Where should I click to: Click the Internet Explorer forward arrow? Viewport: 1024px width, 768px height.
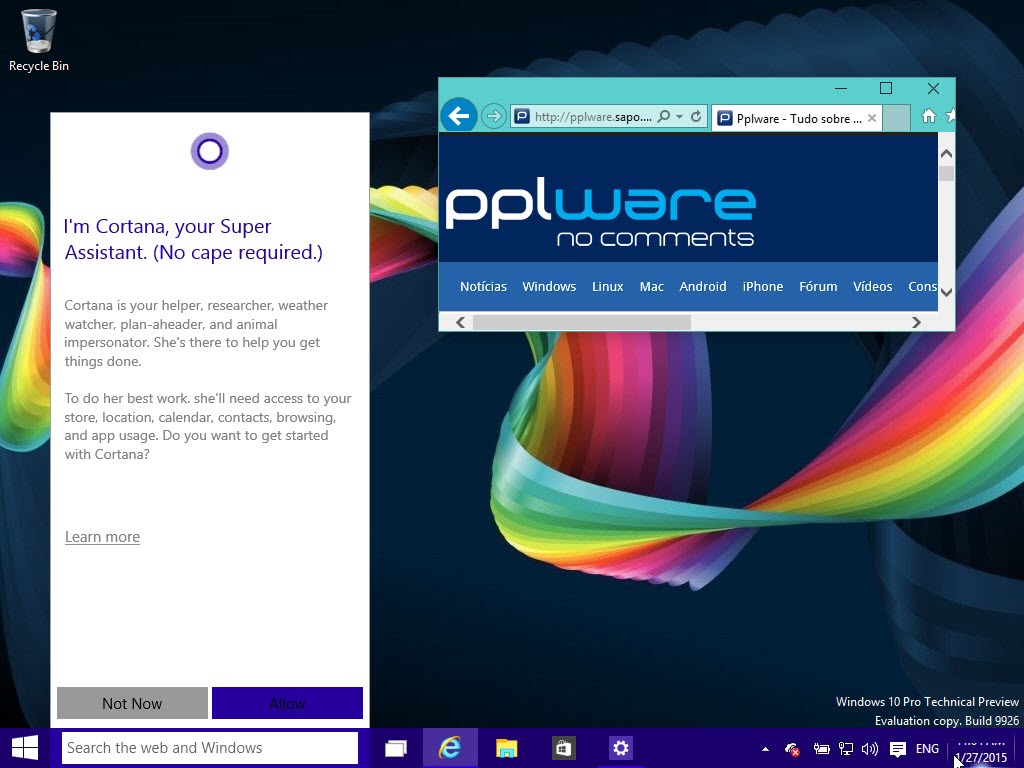[x=494, y=117]
